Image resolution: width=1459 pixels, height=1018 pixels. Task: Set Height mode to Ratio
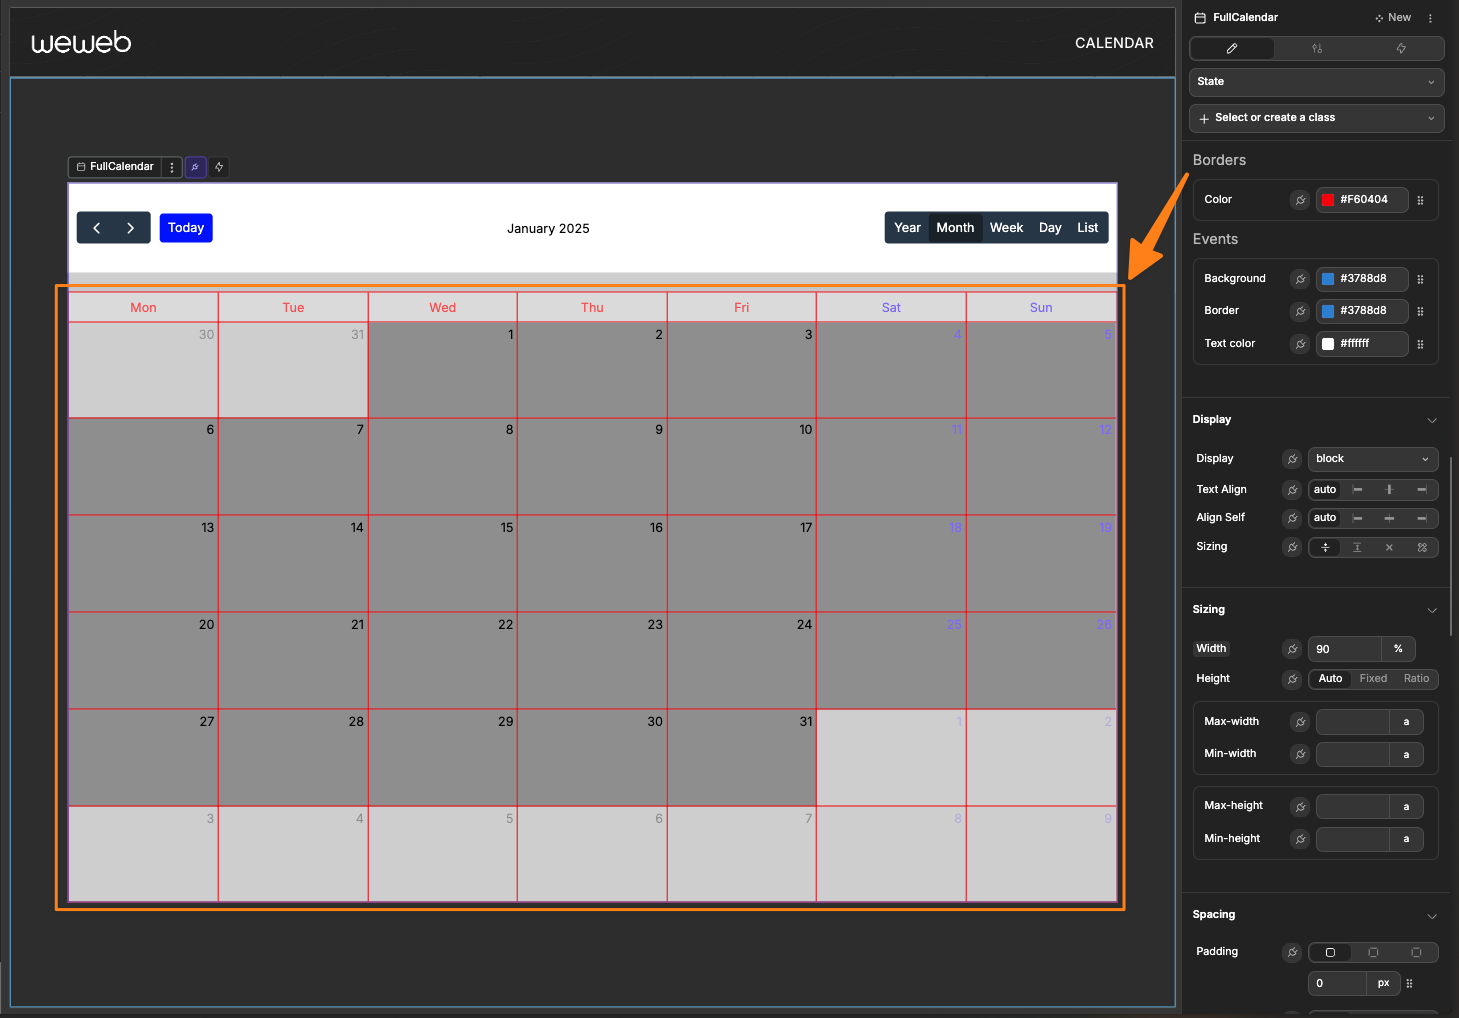tap(1416, 679)
